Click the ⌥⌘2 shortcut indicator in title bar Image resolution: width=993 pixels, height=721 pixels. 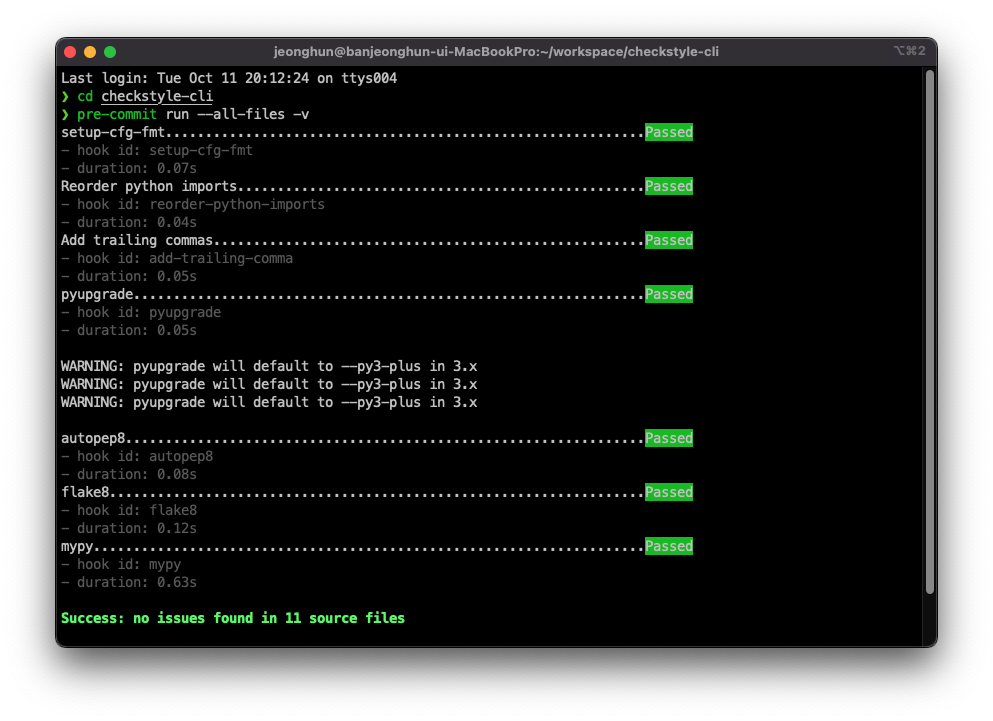[909, 51]
